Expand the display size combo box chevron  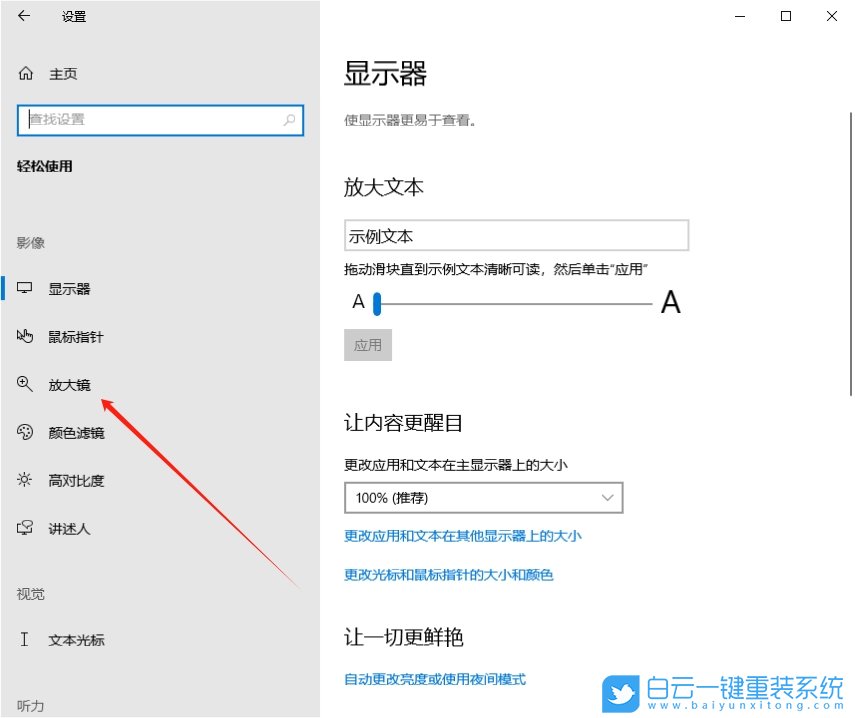[607, 497]
